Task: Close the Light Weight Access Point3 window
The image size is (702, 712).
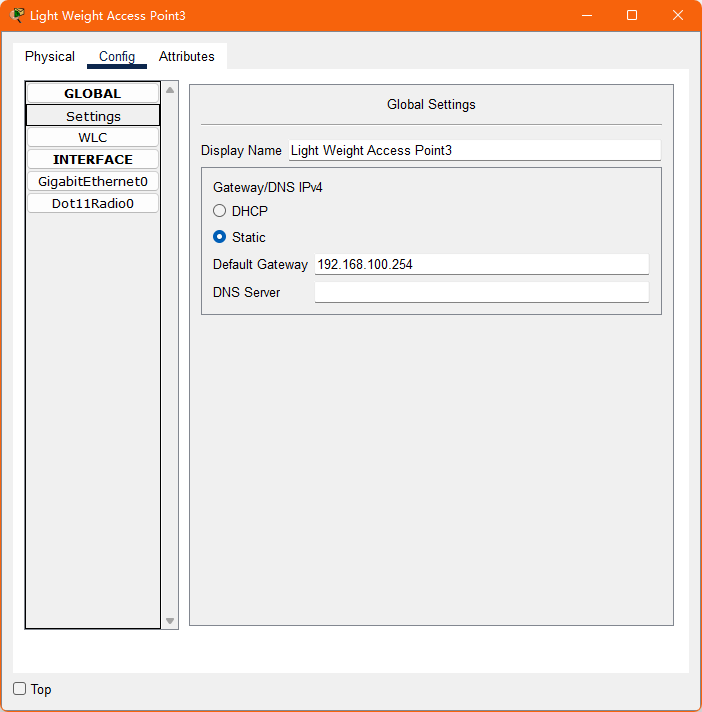Action: click(x=677, y=15)
